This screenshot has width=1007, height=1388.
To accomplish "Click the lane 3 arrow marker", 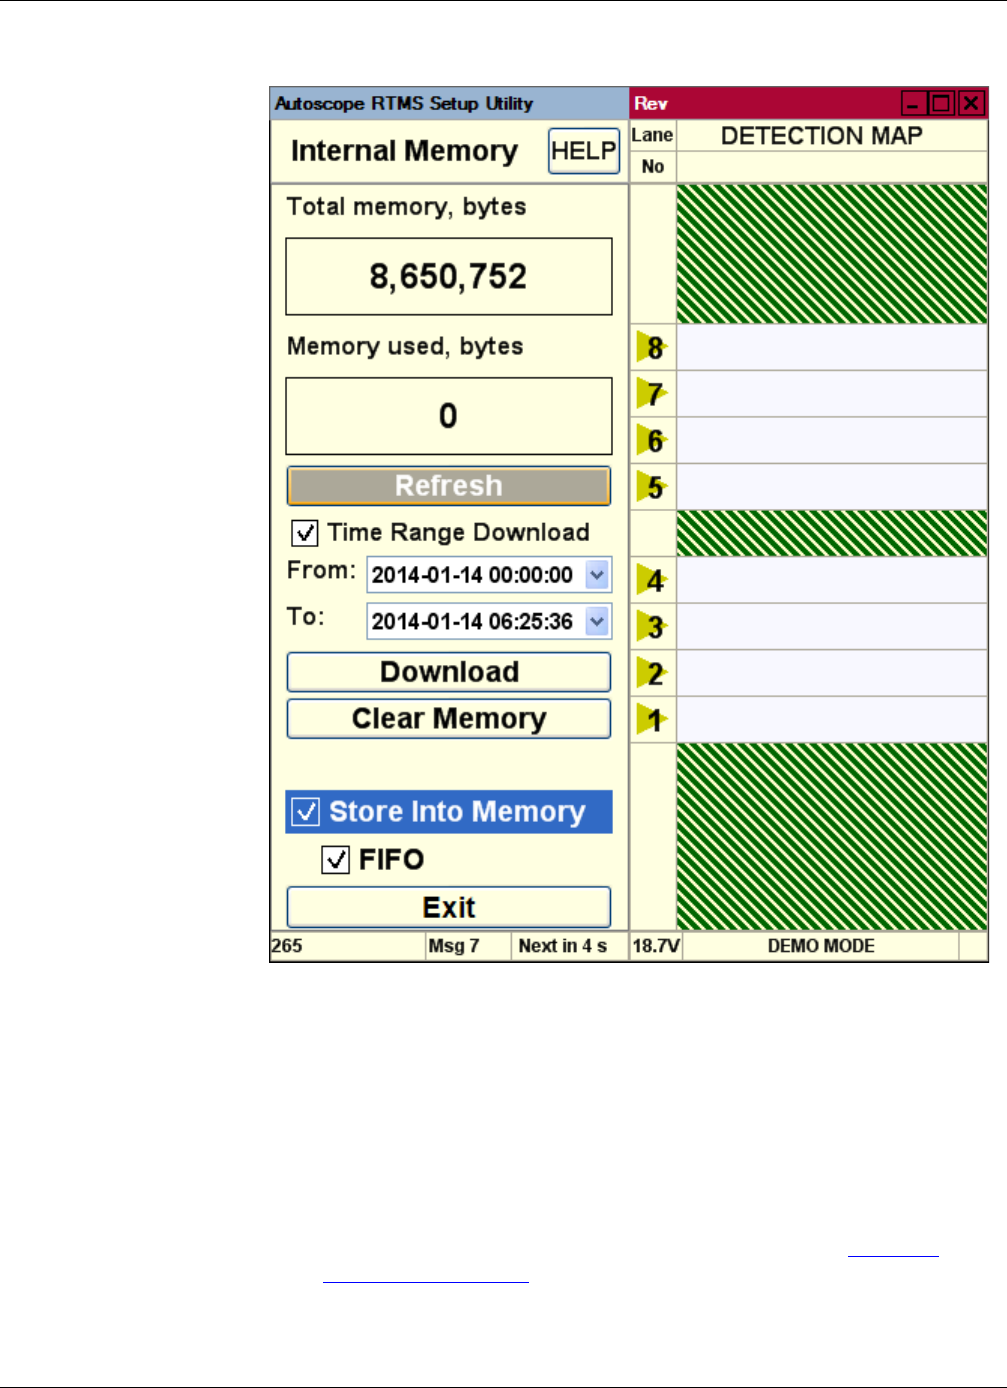I will tap(653, 627).
